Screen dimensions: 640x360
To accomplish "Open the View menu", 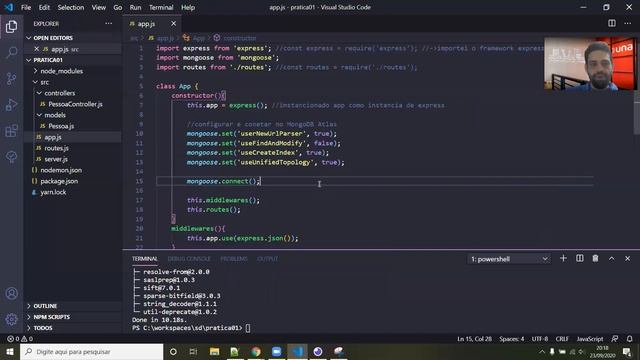I will point(98,7).
